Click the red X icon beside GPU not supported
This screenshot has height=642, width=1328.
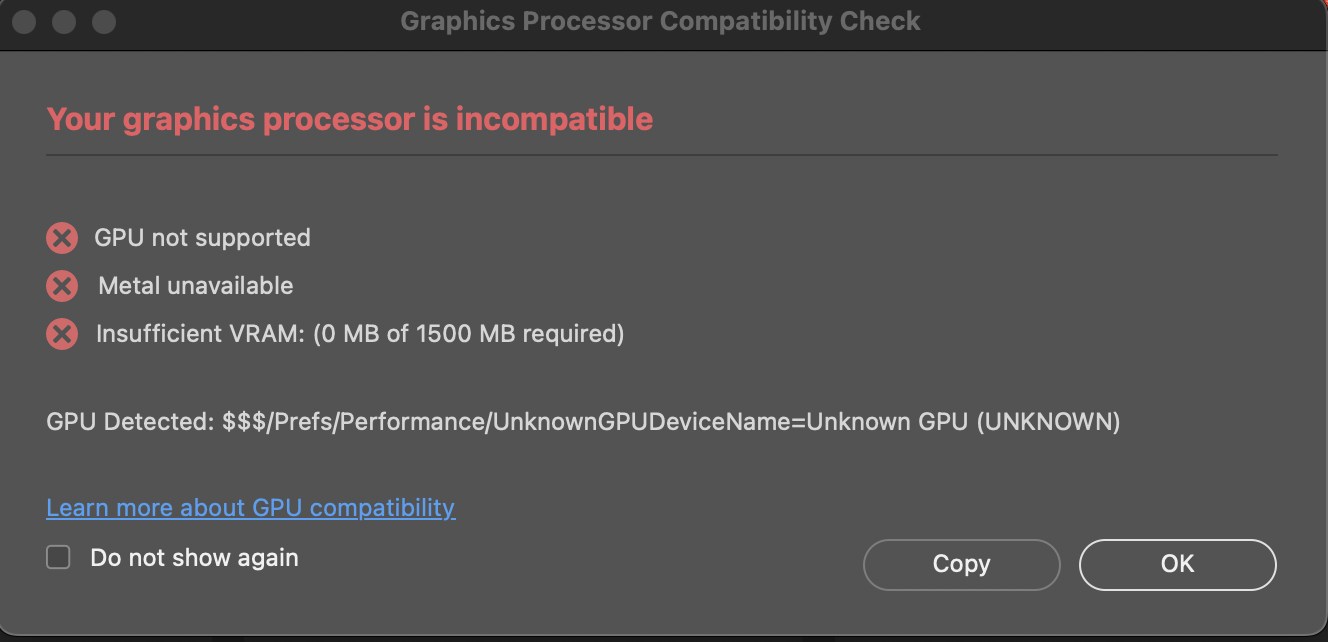point(62,238)
